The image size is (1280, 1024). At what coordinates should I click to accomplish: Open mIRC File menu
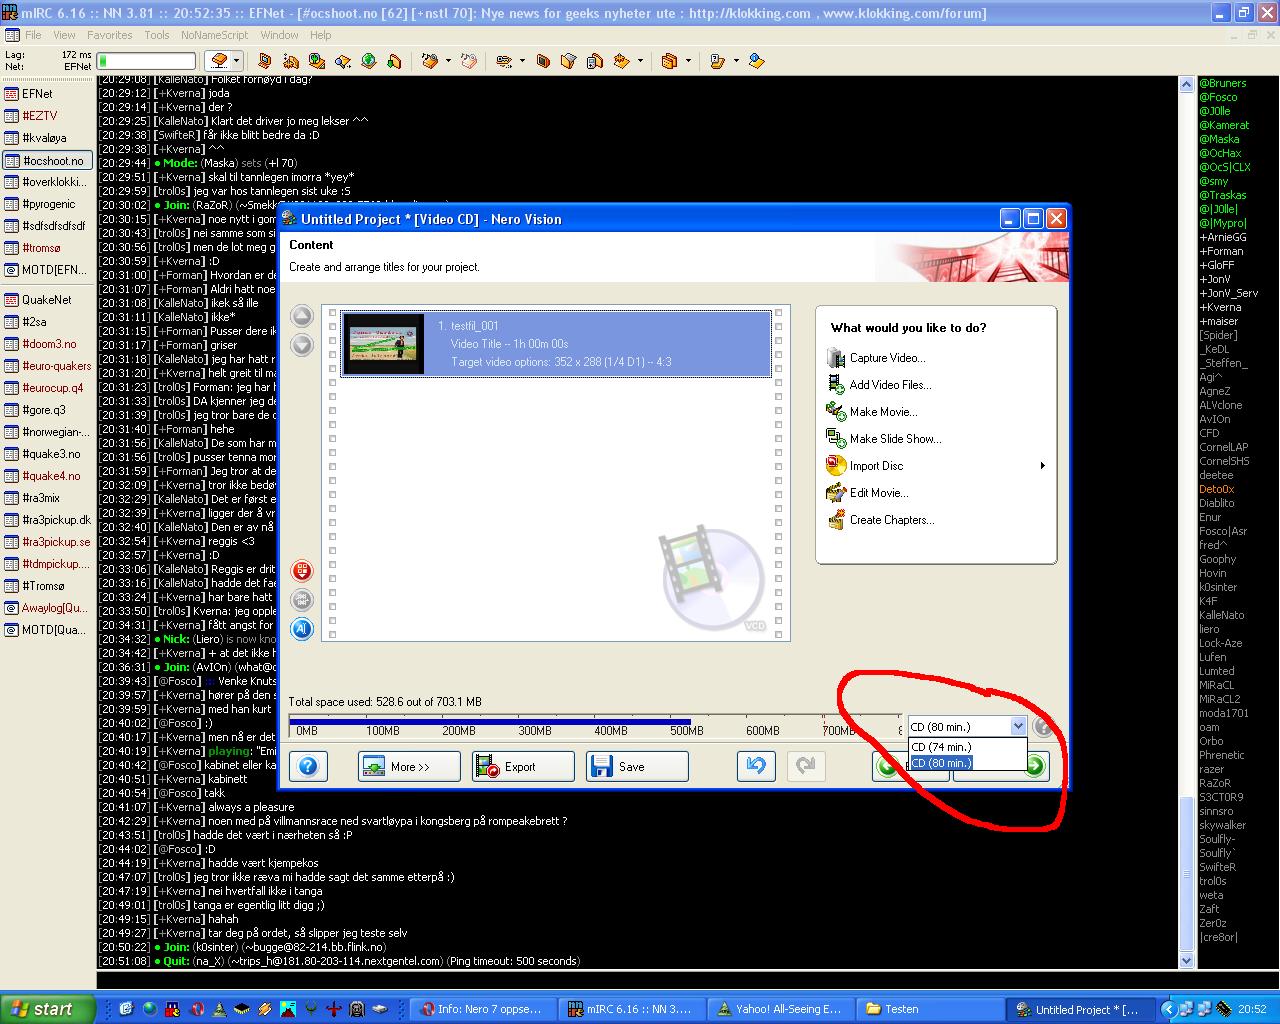33,35
